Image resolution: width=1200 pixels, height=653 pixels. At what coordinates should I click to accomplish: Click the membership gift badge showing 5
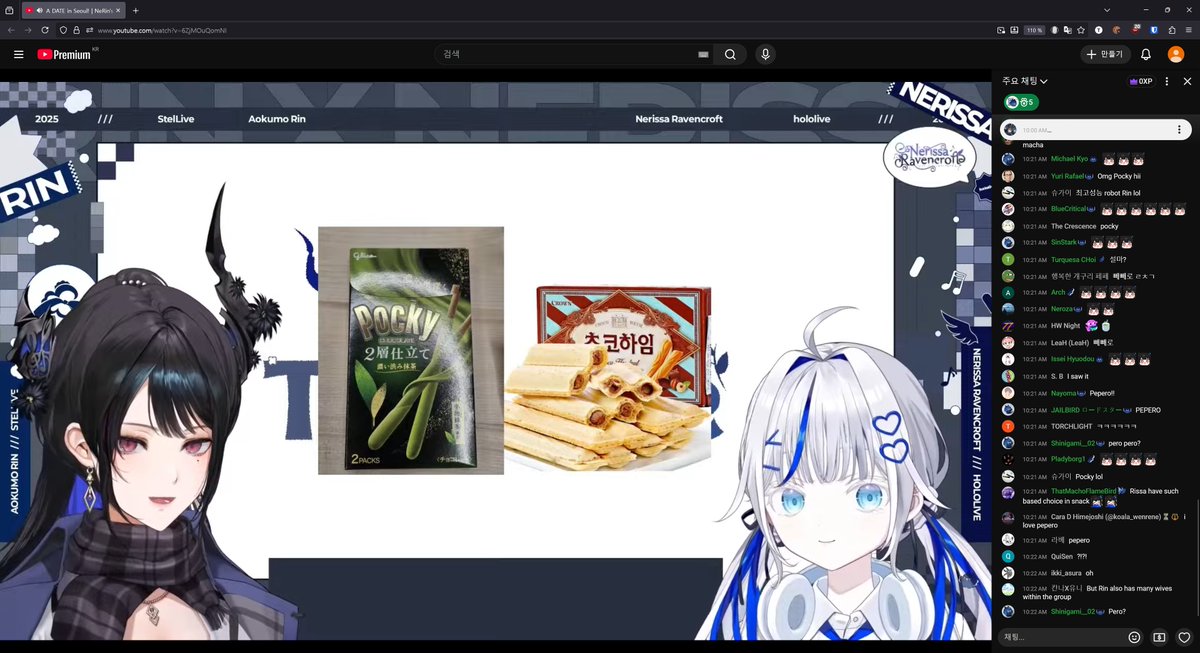click(1020, 102)
